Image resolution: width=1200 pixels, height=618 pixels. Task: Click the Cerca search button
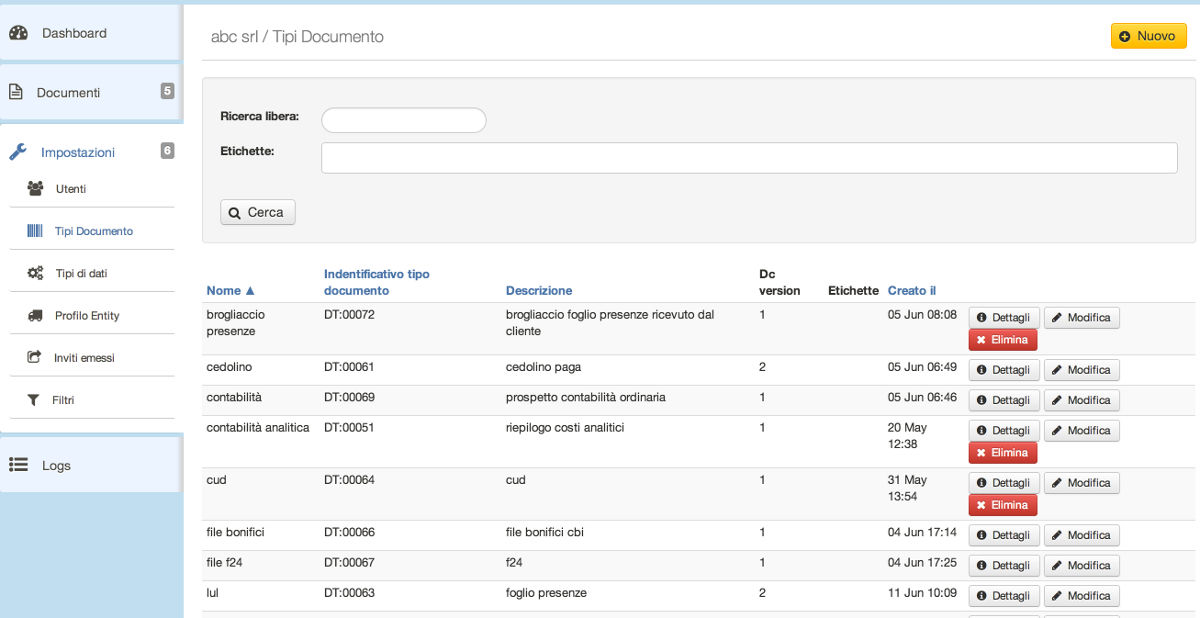(258, 212)
